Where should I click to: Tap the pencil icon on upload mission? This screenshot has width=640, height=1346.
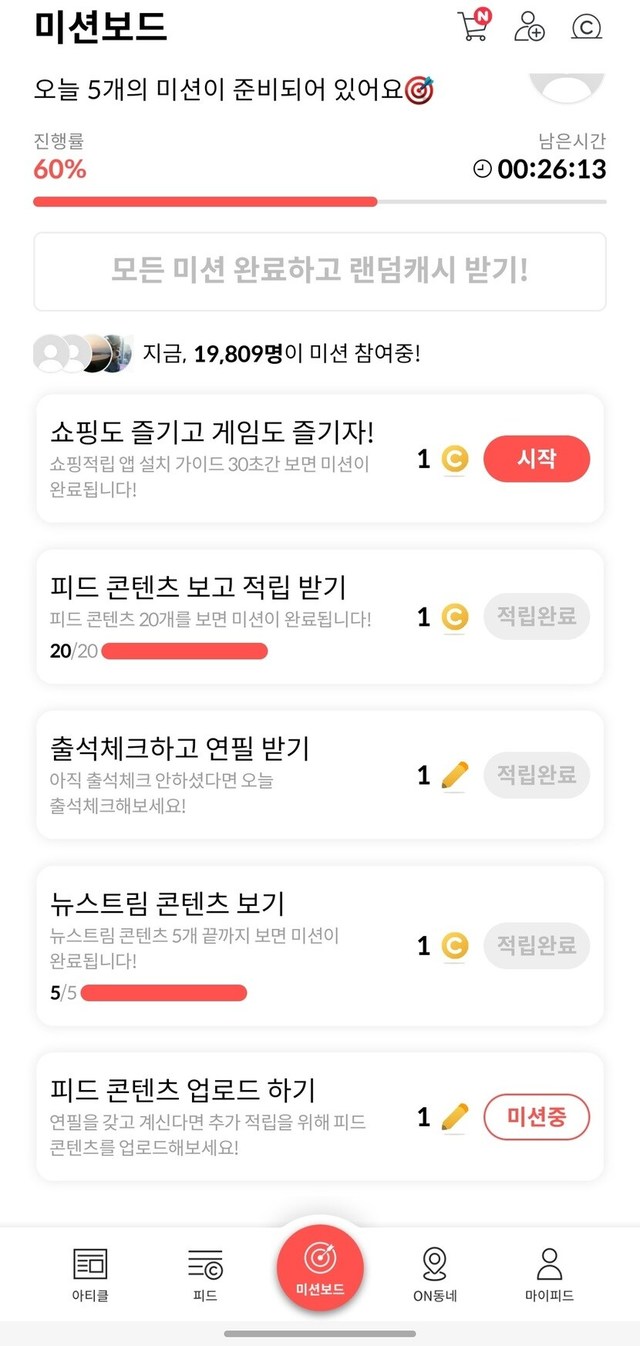(x=455, y=1117)
